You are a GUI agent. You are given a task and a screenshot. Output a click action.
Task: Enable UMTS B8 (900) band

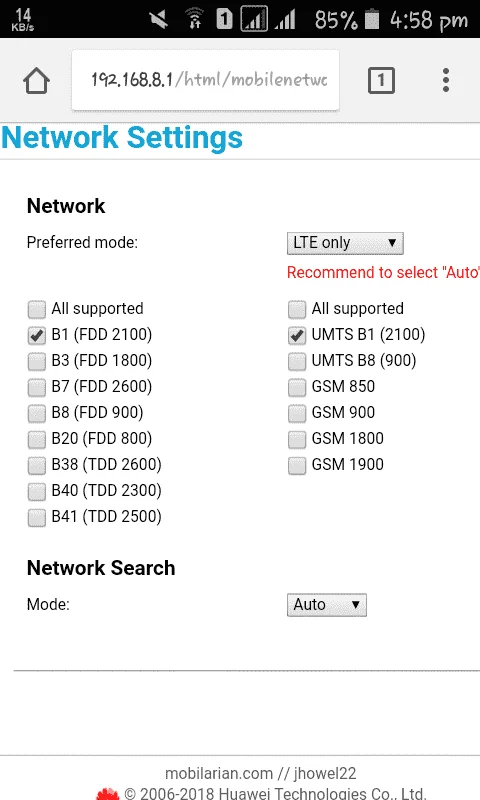coord(297,361)
